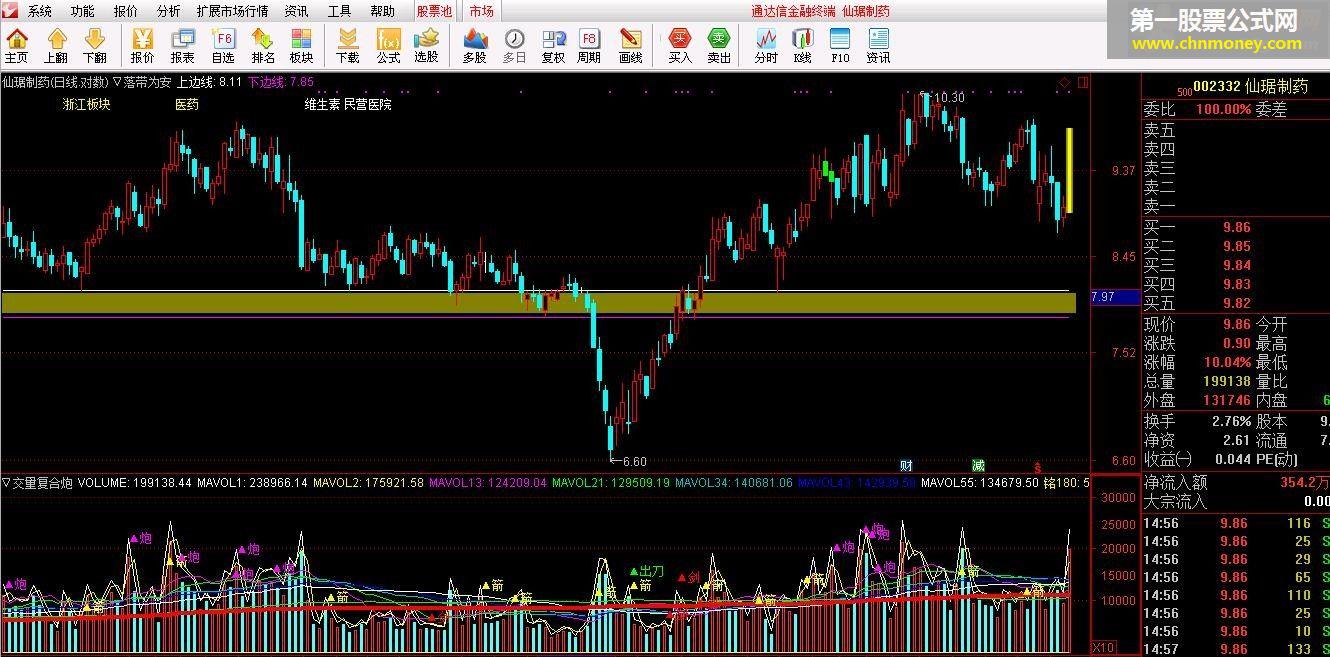Click the green 卖出 sell icon
This screenshot has width=1330, height=657.
tap(719, 46)
